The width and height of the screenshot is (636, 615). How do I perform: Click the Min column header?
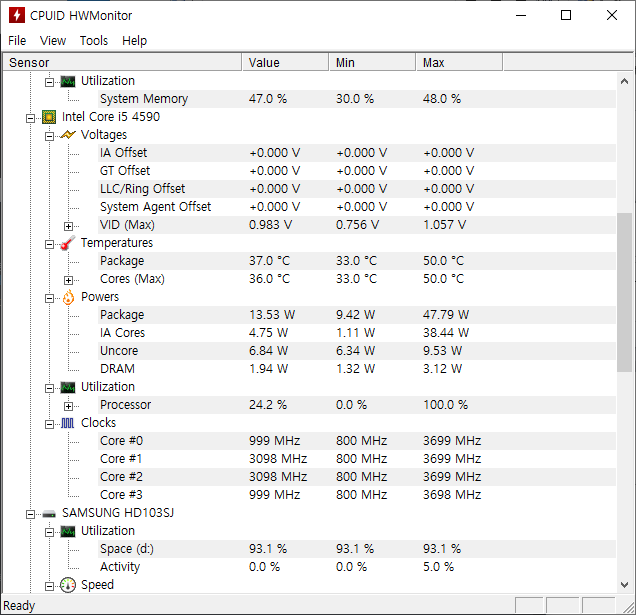pos(373,62)
